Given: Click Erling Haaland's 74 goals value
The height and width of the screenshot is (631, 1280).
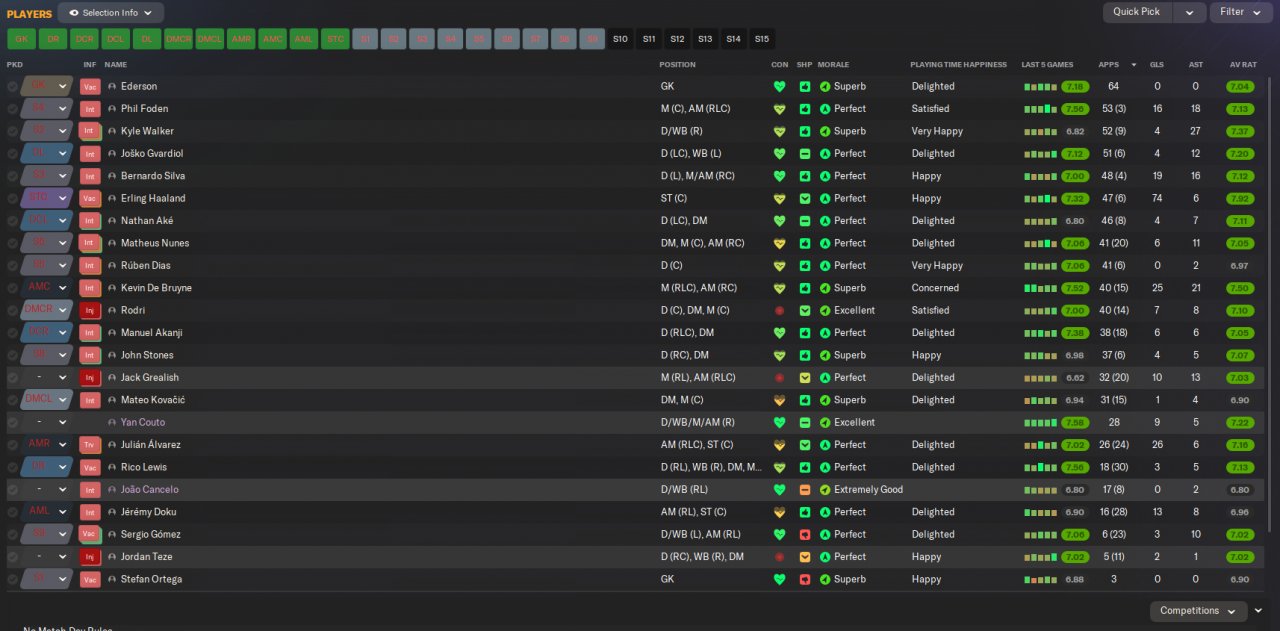Looking at the screenshot, I should coord(1157,198).
